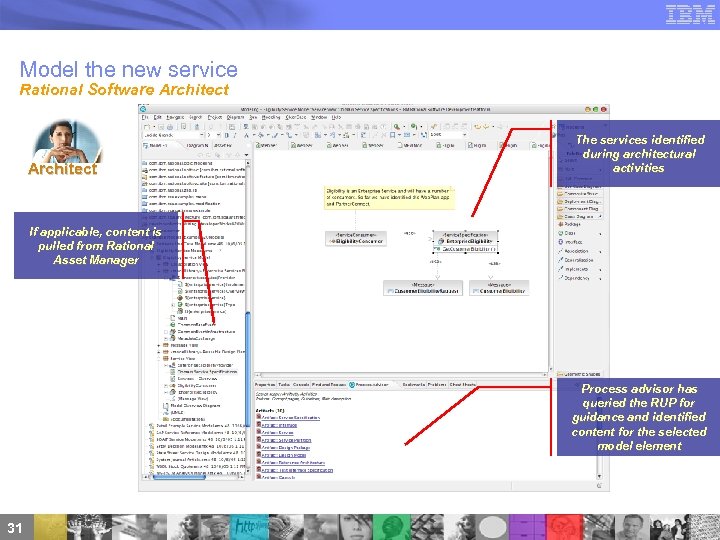Open the project explorer view menu arrow
Viewport: 720px width, 540px height.
(247, 155)
